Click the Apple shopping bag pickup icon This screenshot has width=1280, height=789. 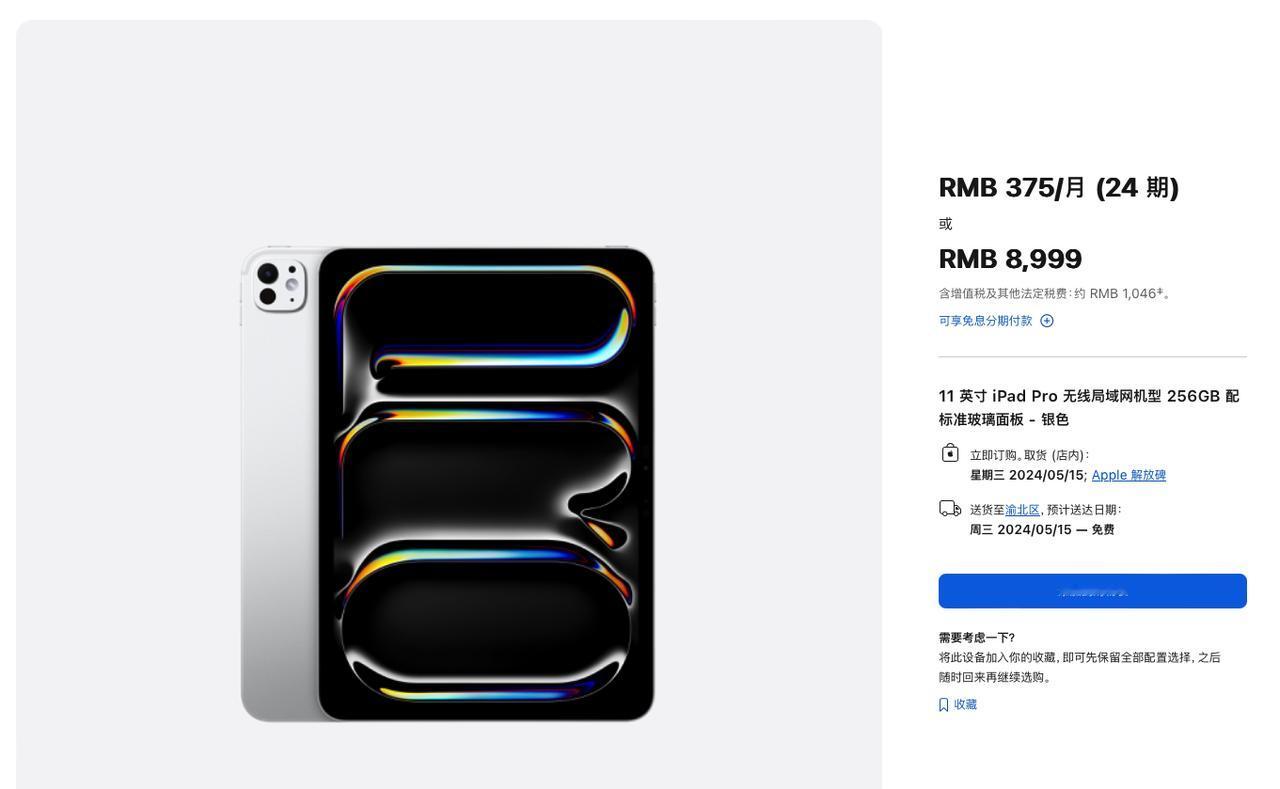tap(950, 453)
